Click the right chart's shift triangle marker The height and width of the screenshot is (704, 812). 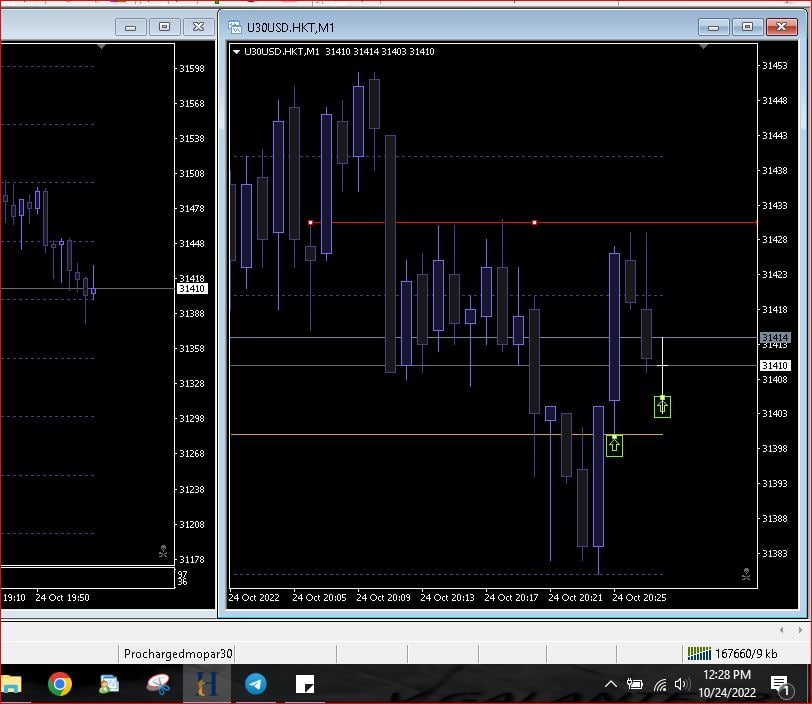(703, 46)
